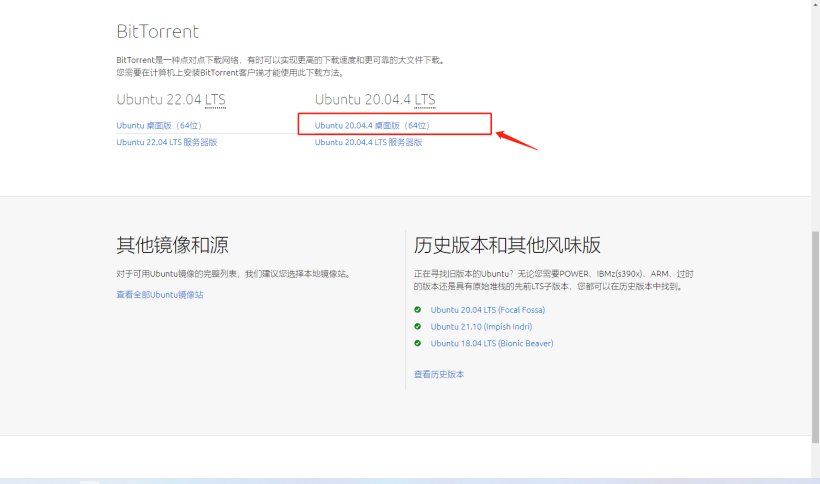Select Ubuntu 22.04 LTS 服务器版 link

pyautogui.click(x=166, y=143)
